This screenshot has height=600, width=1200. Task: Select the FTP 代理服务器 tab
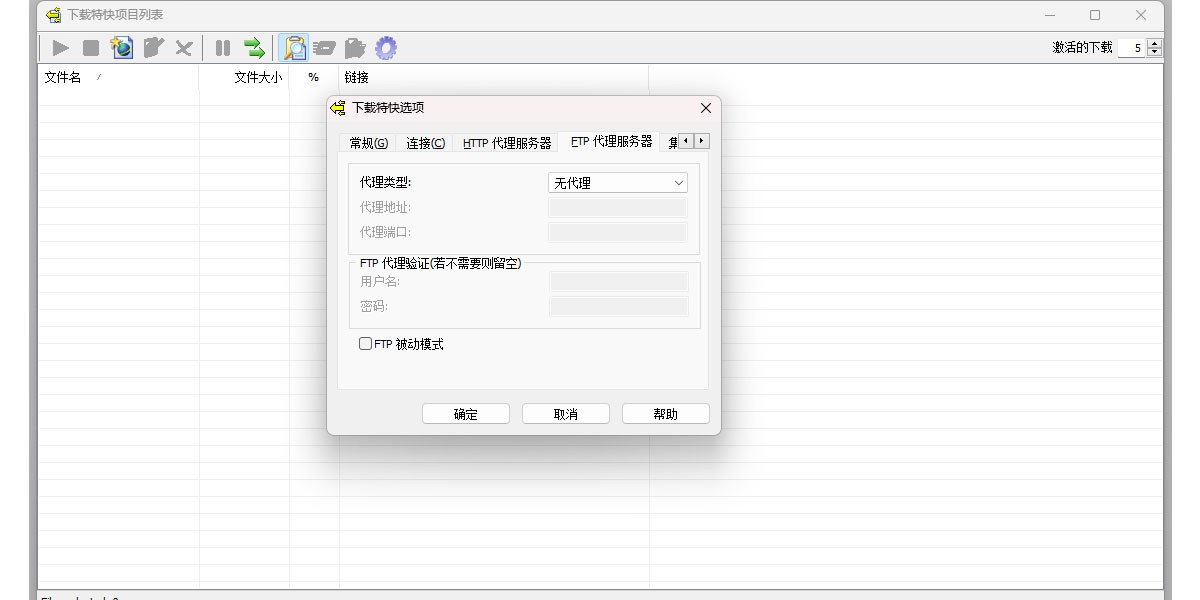[x=611, y=142]
